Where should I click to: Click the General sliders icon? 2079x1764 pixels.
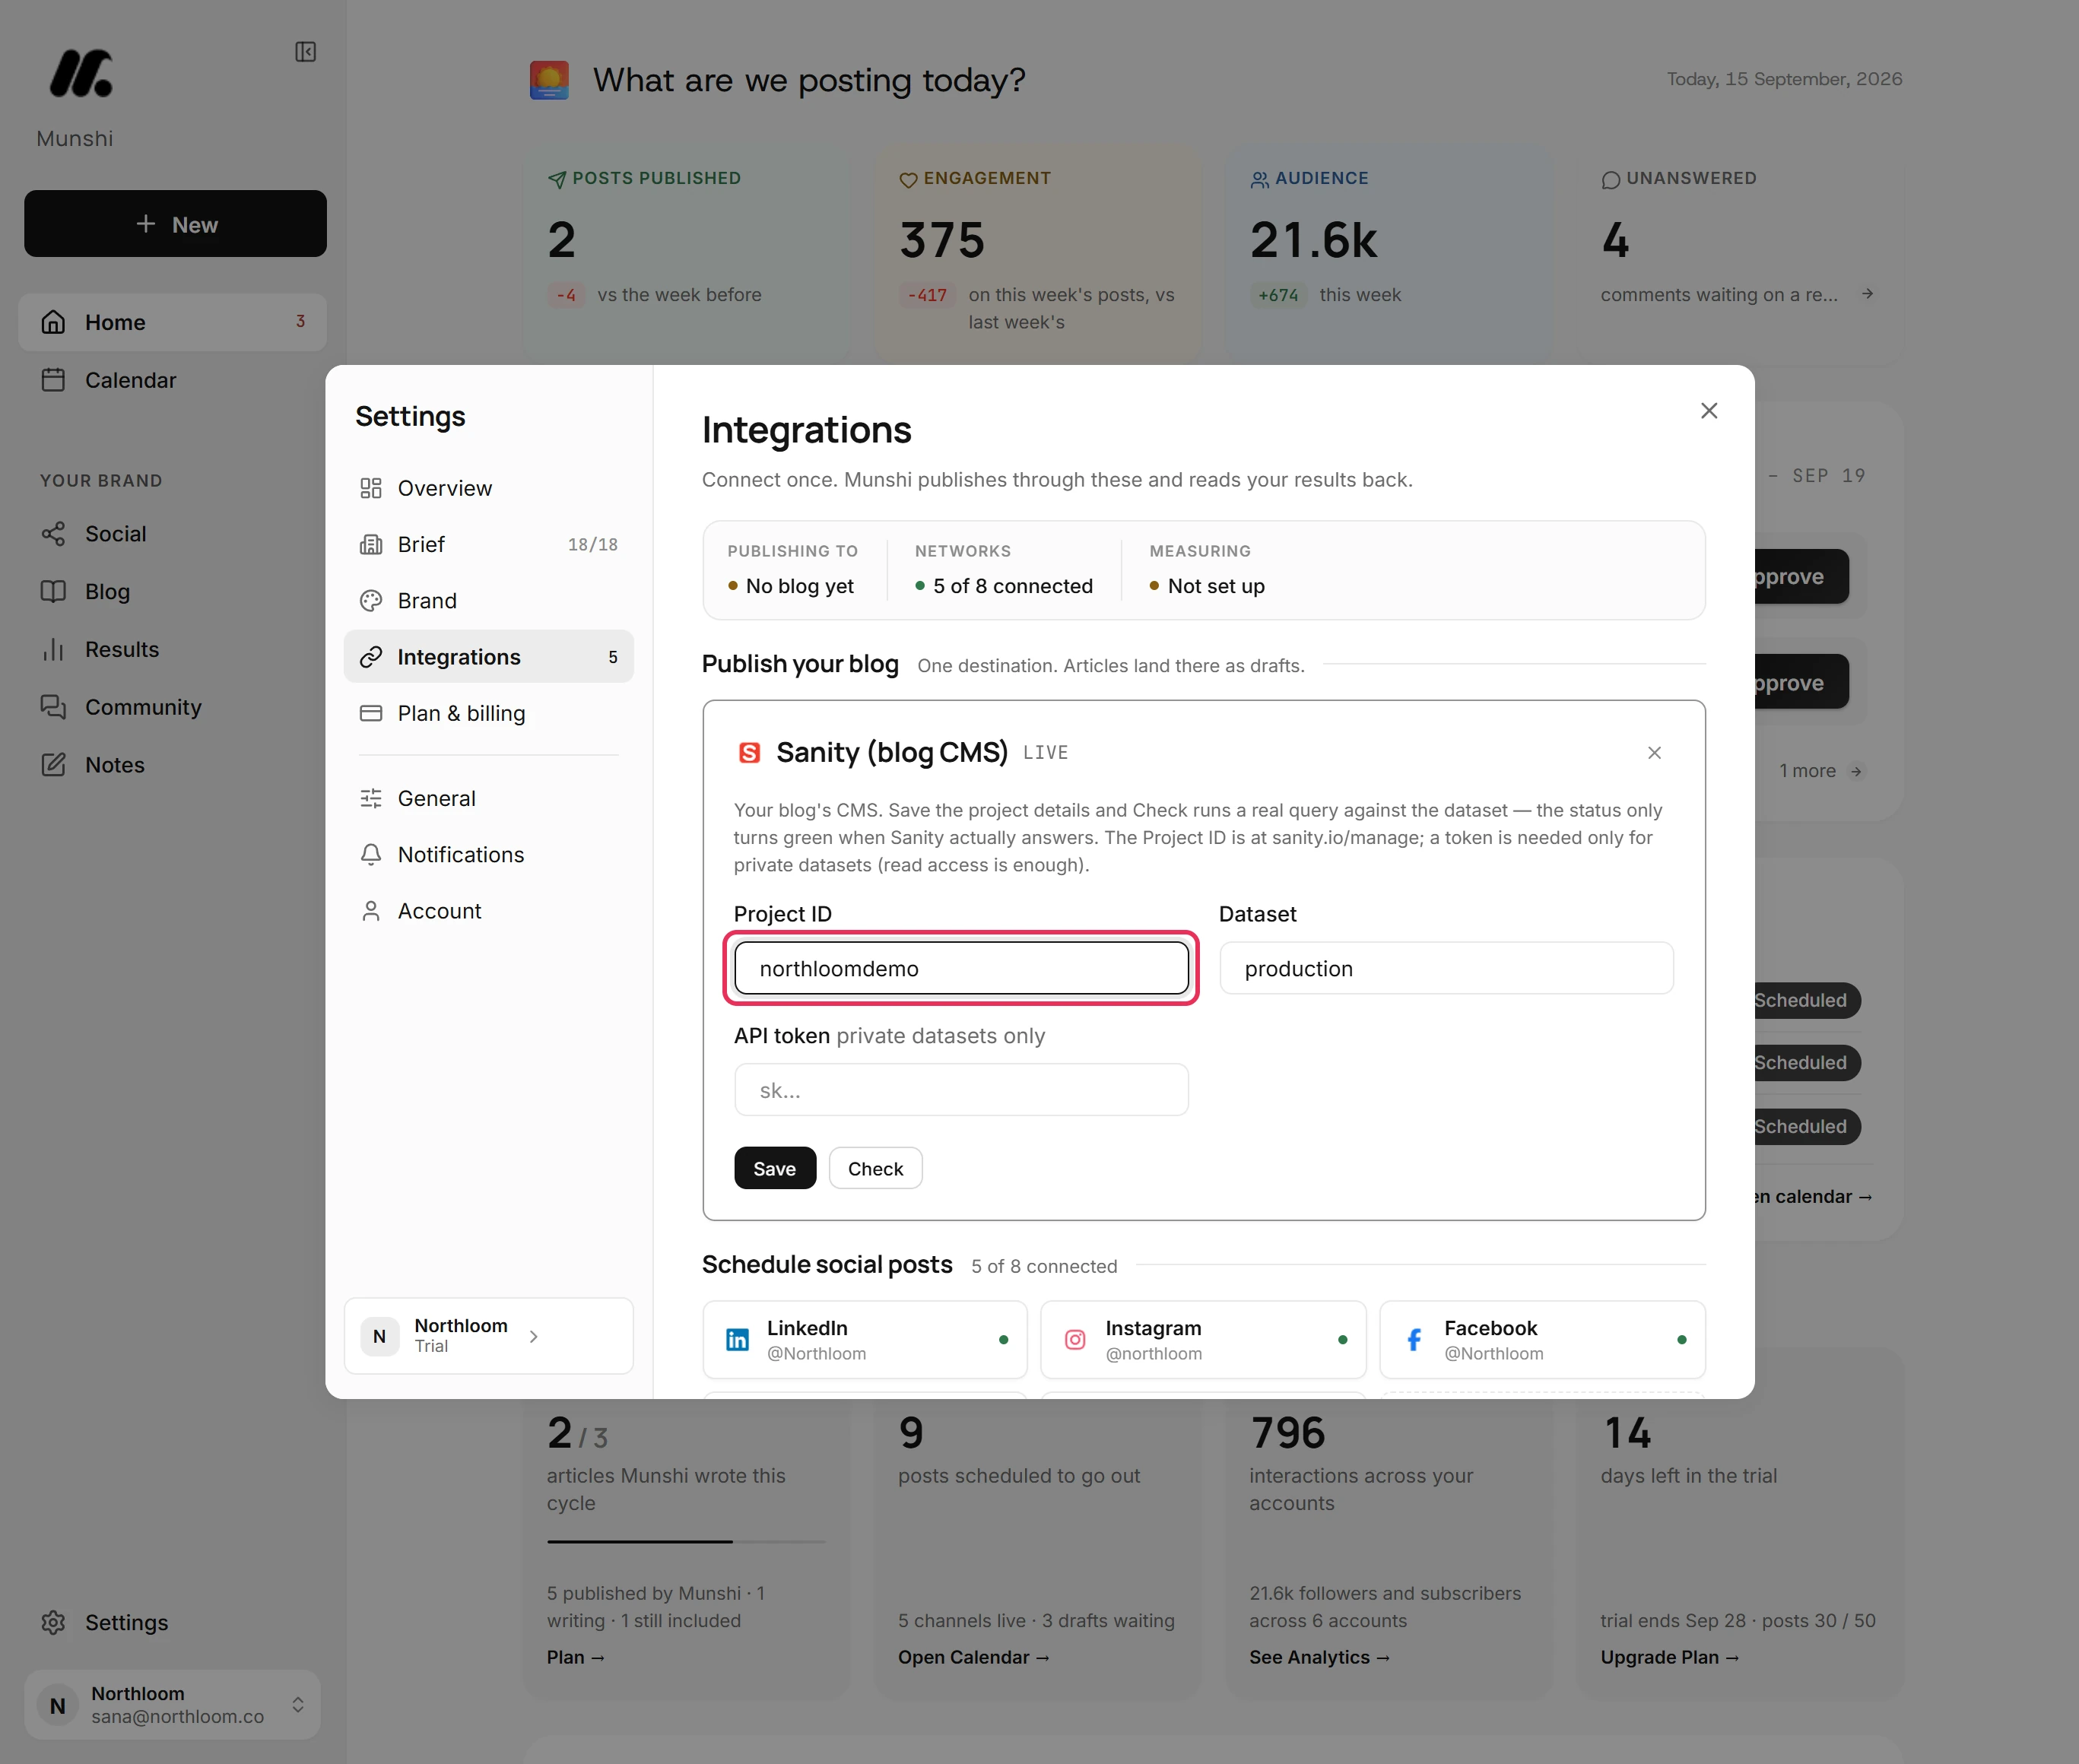point(371,798)
